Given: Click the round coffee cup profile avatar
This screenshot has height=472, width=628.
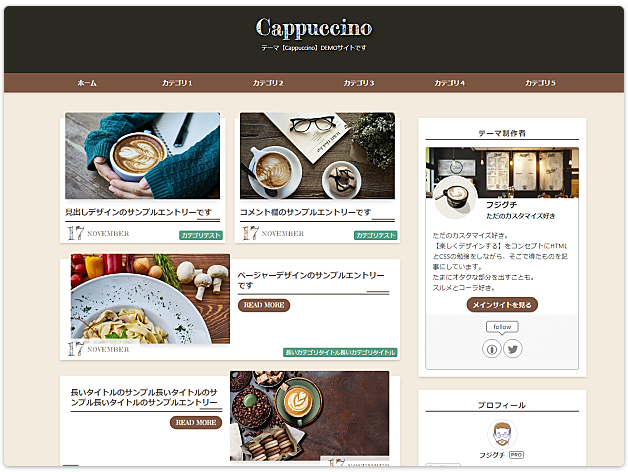Looking at the screenshot, I should (455, 198).
